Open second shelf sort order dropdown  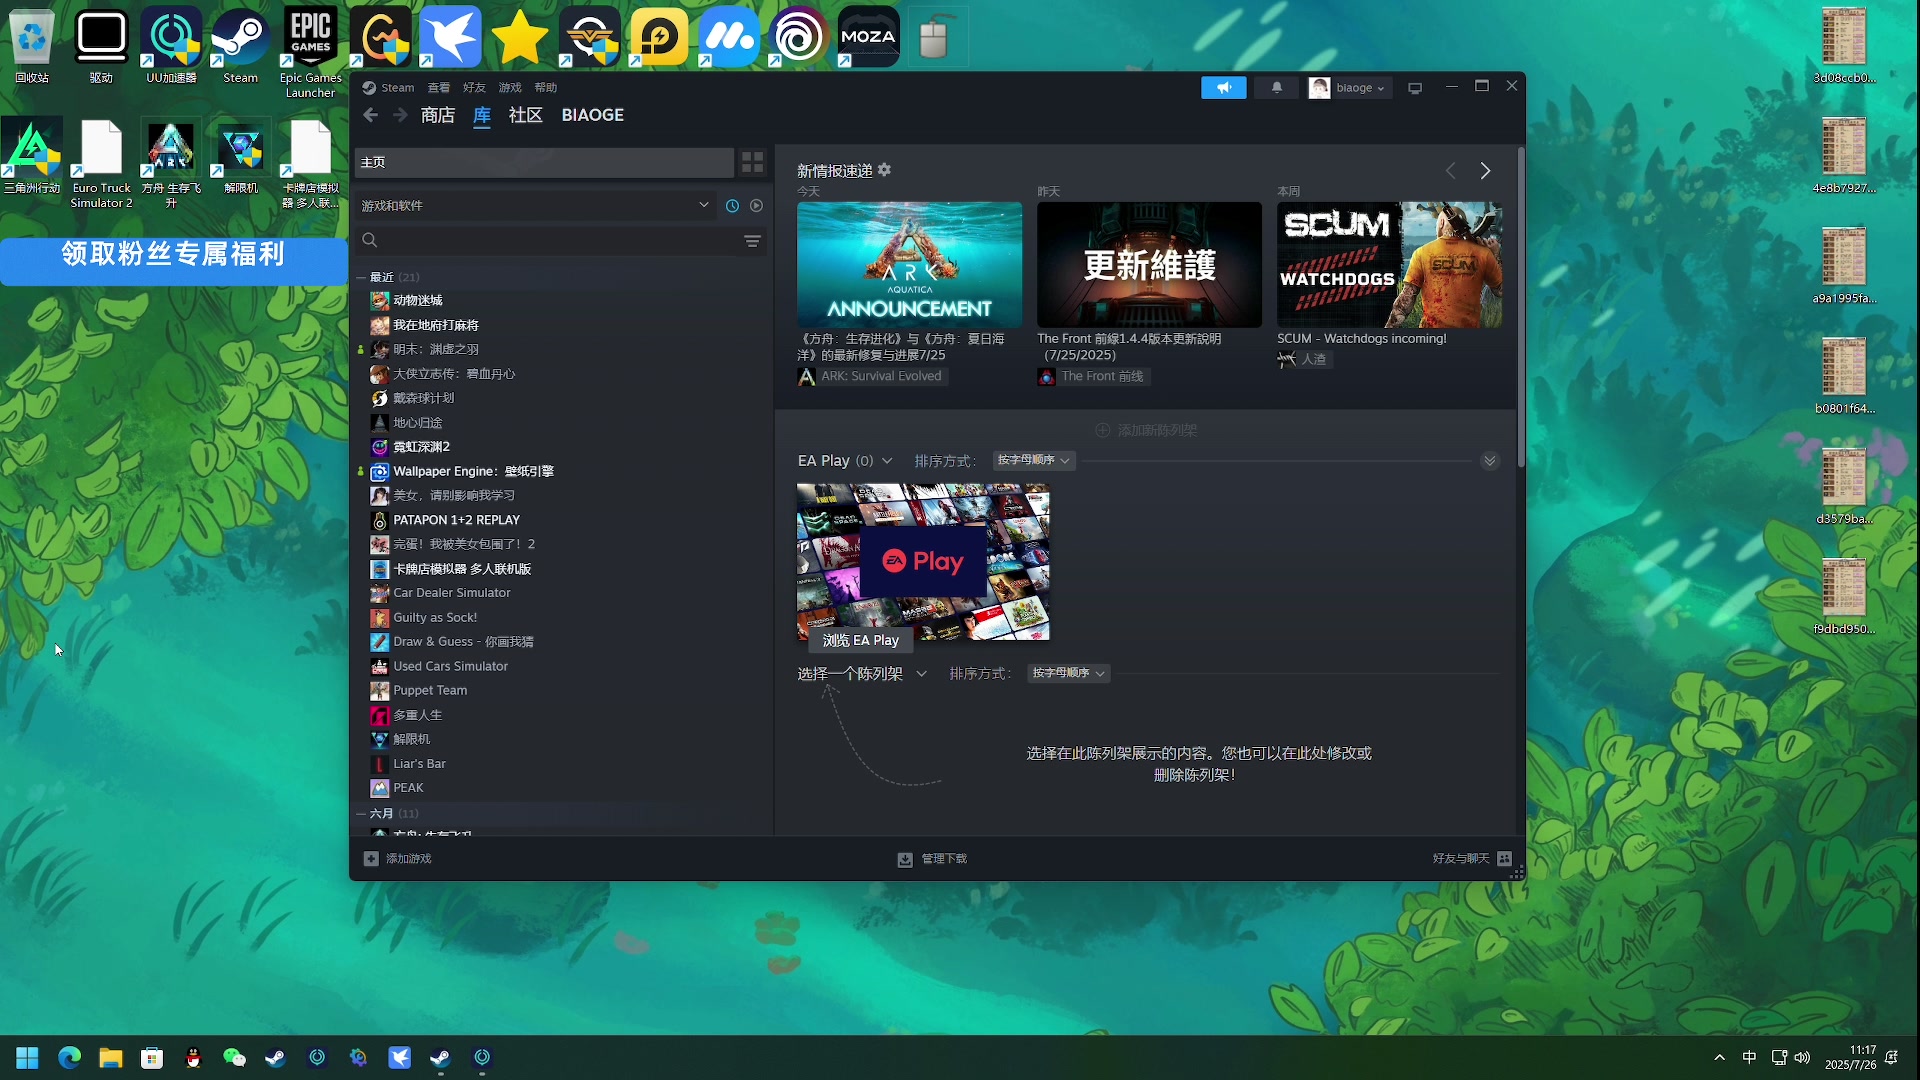[1069, 673]
